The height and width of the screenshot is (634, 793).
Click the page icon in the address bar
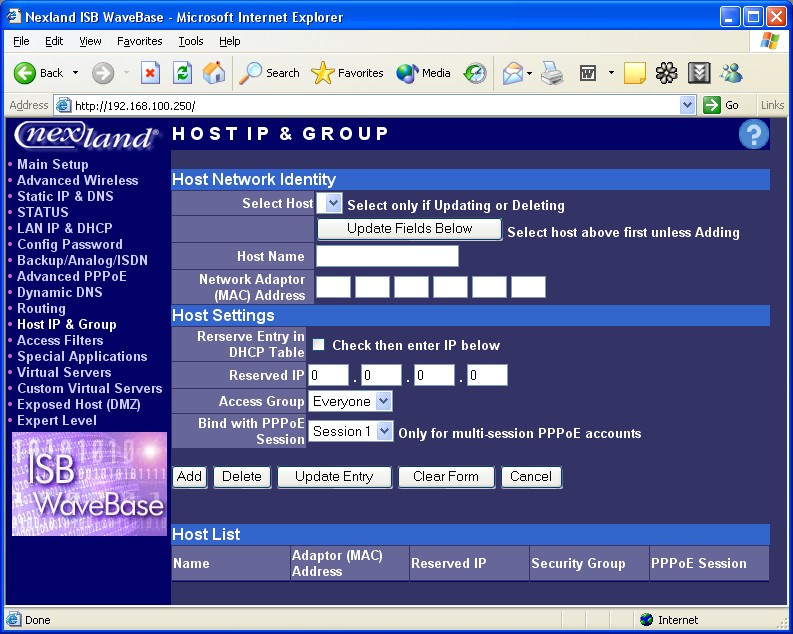(x=63, y=105)
